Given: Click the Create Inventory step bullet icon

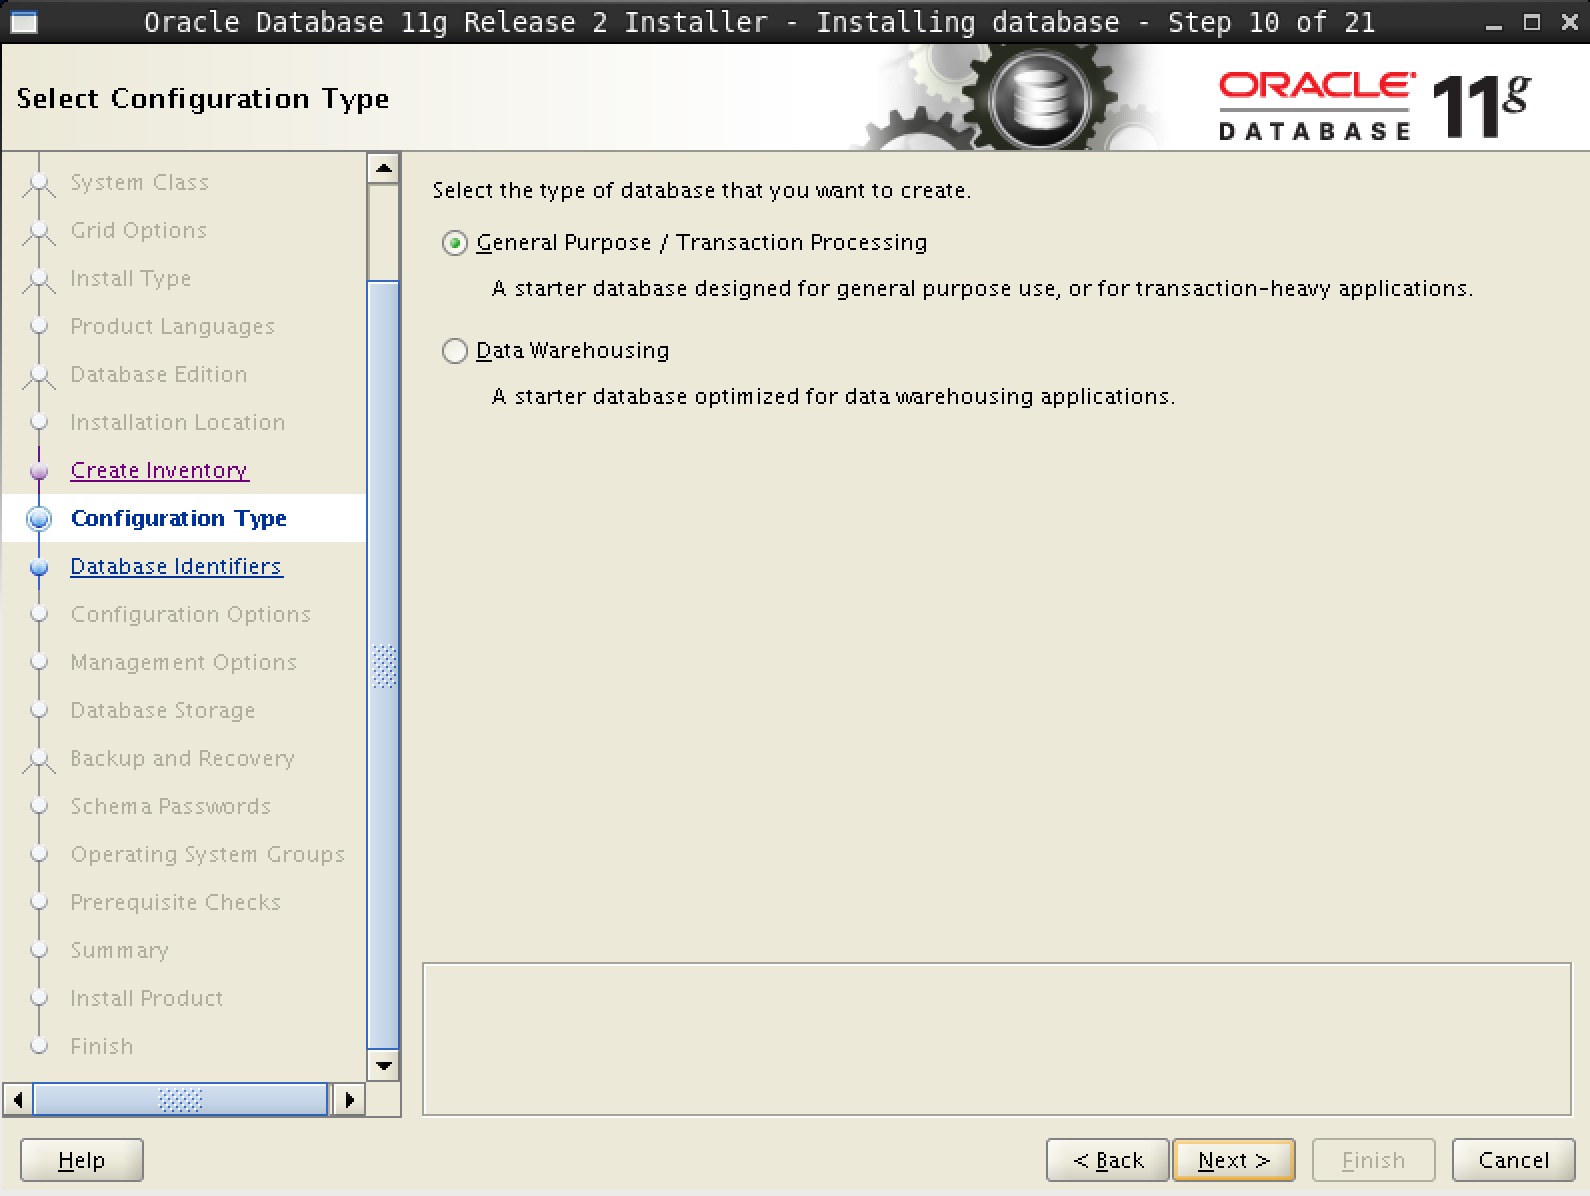Looking at the screenshot, I should click(39, 471).
